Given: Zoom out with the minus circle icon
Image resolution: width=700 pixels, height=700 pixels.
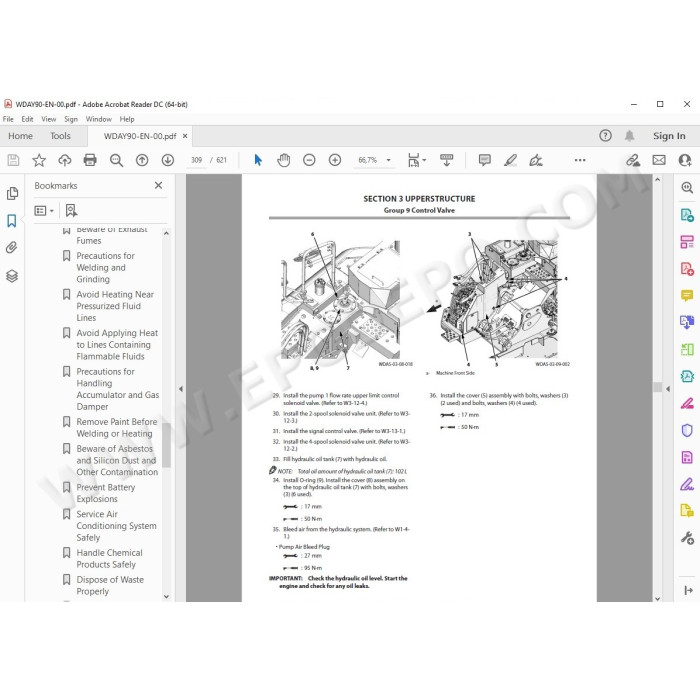Looking at the screenshot, I should click(309, 160).
